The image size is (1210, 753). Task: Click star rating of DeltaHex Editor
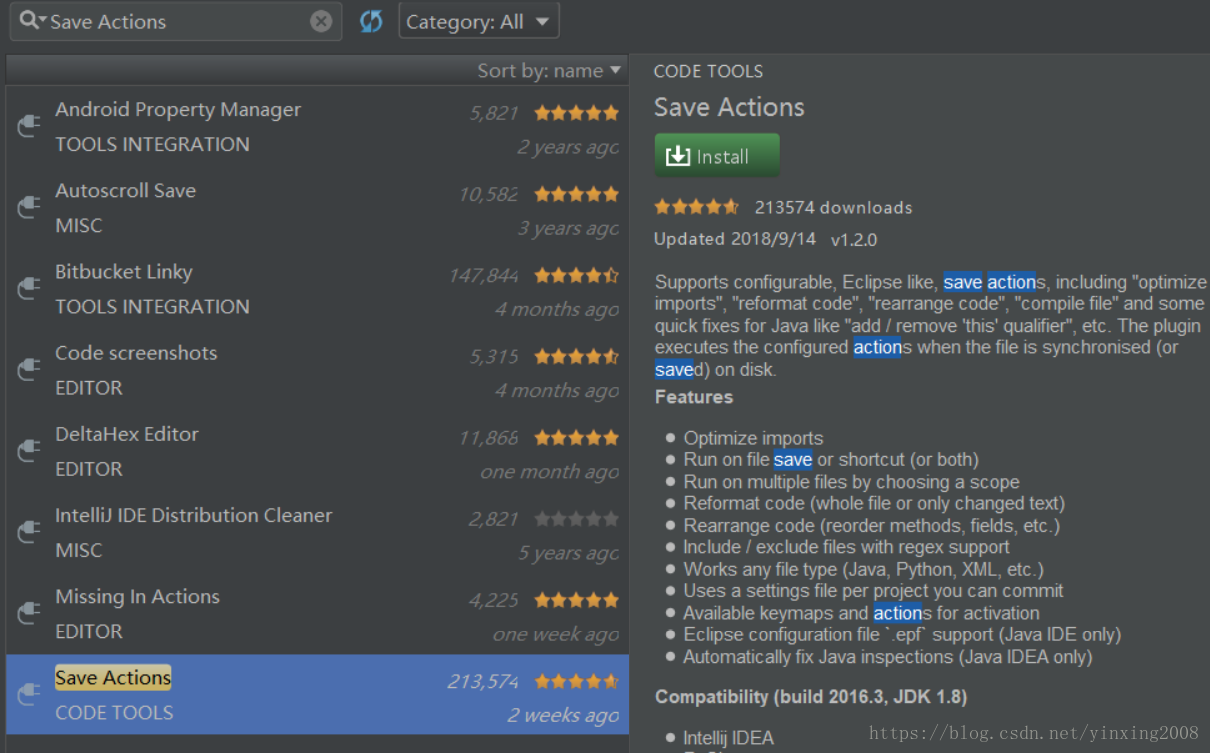[576, 437]
